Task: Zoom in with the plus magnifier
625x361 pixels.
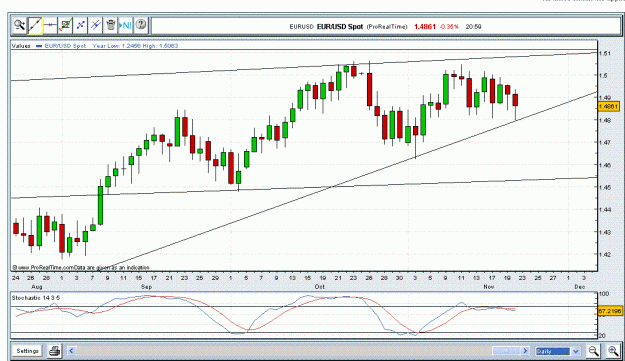Action: (613, 351)
